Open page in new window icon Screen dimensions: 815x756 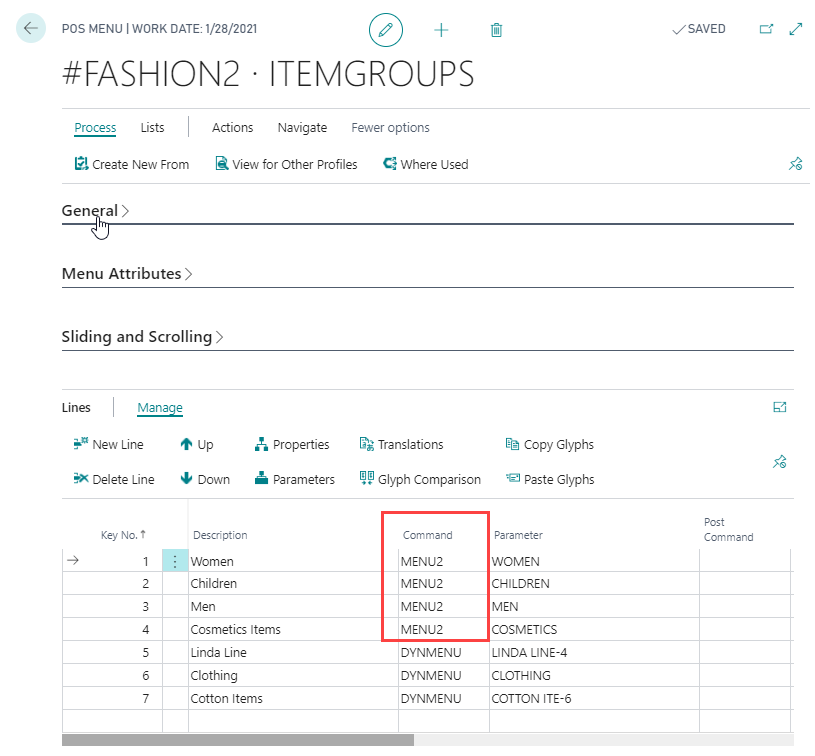[x=767, y=29]
